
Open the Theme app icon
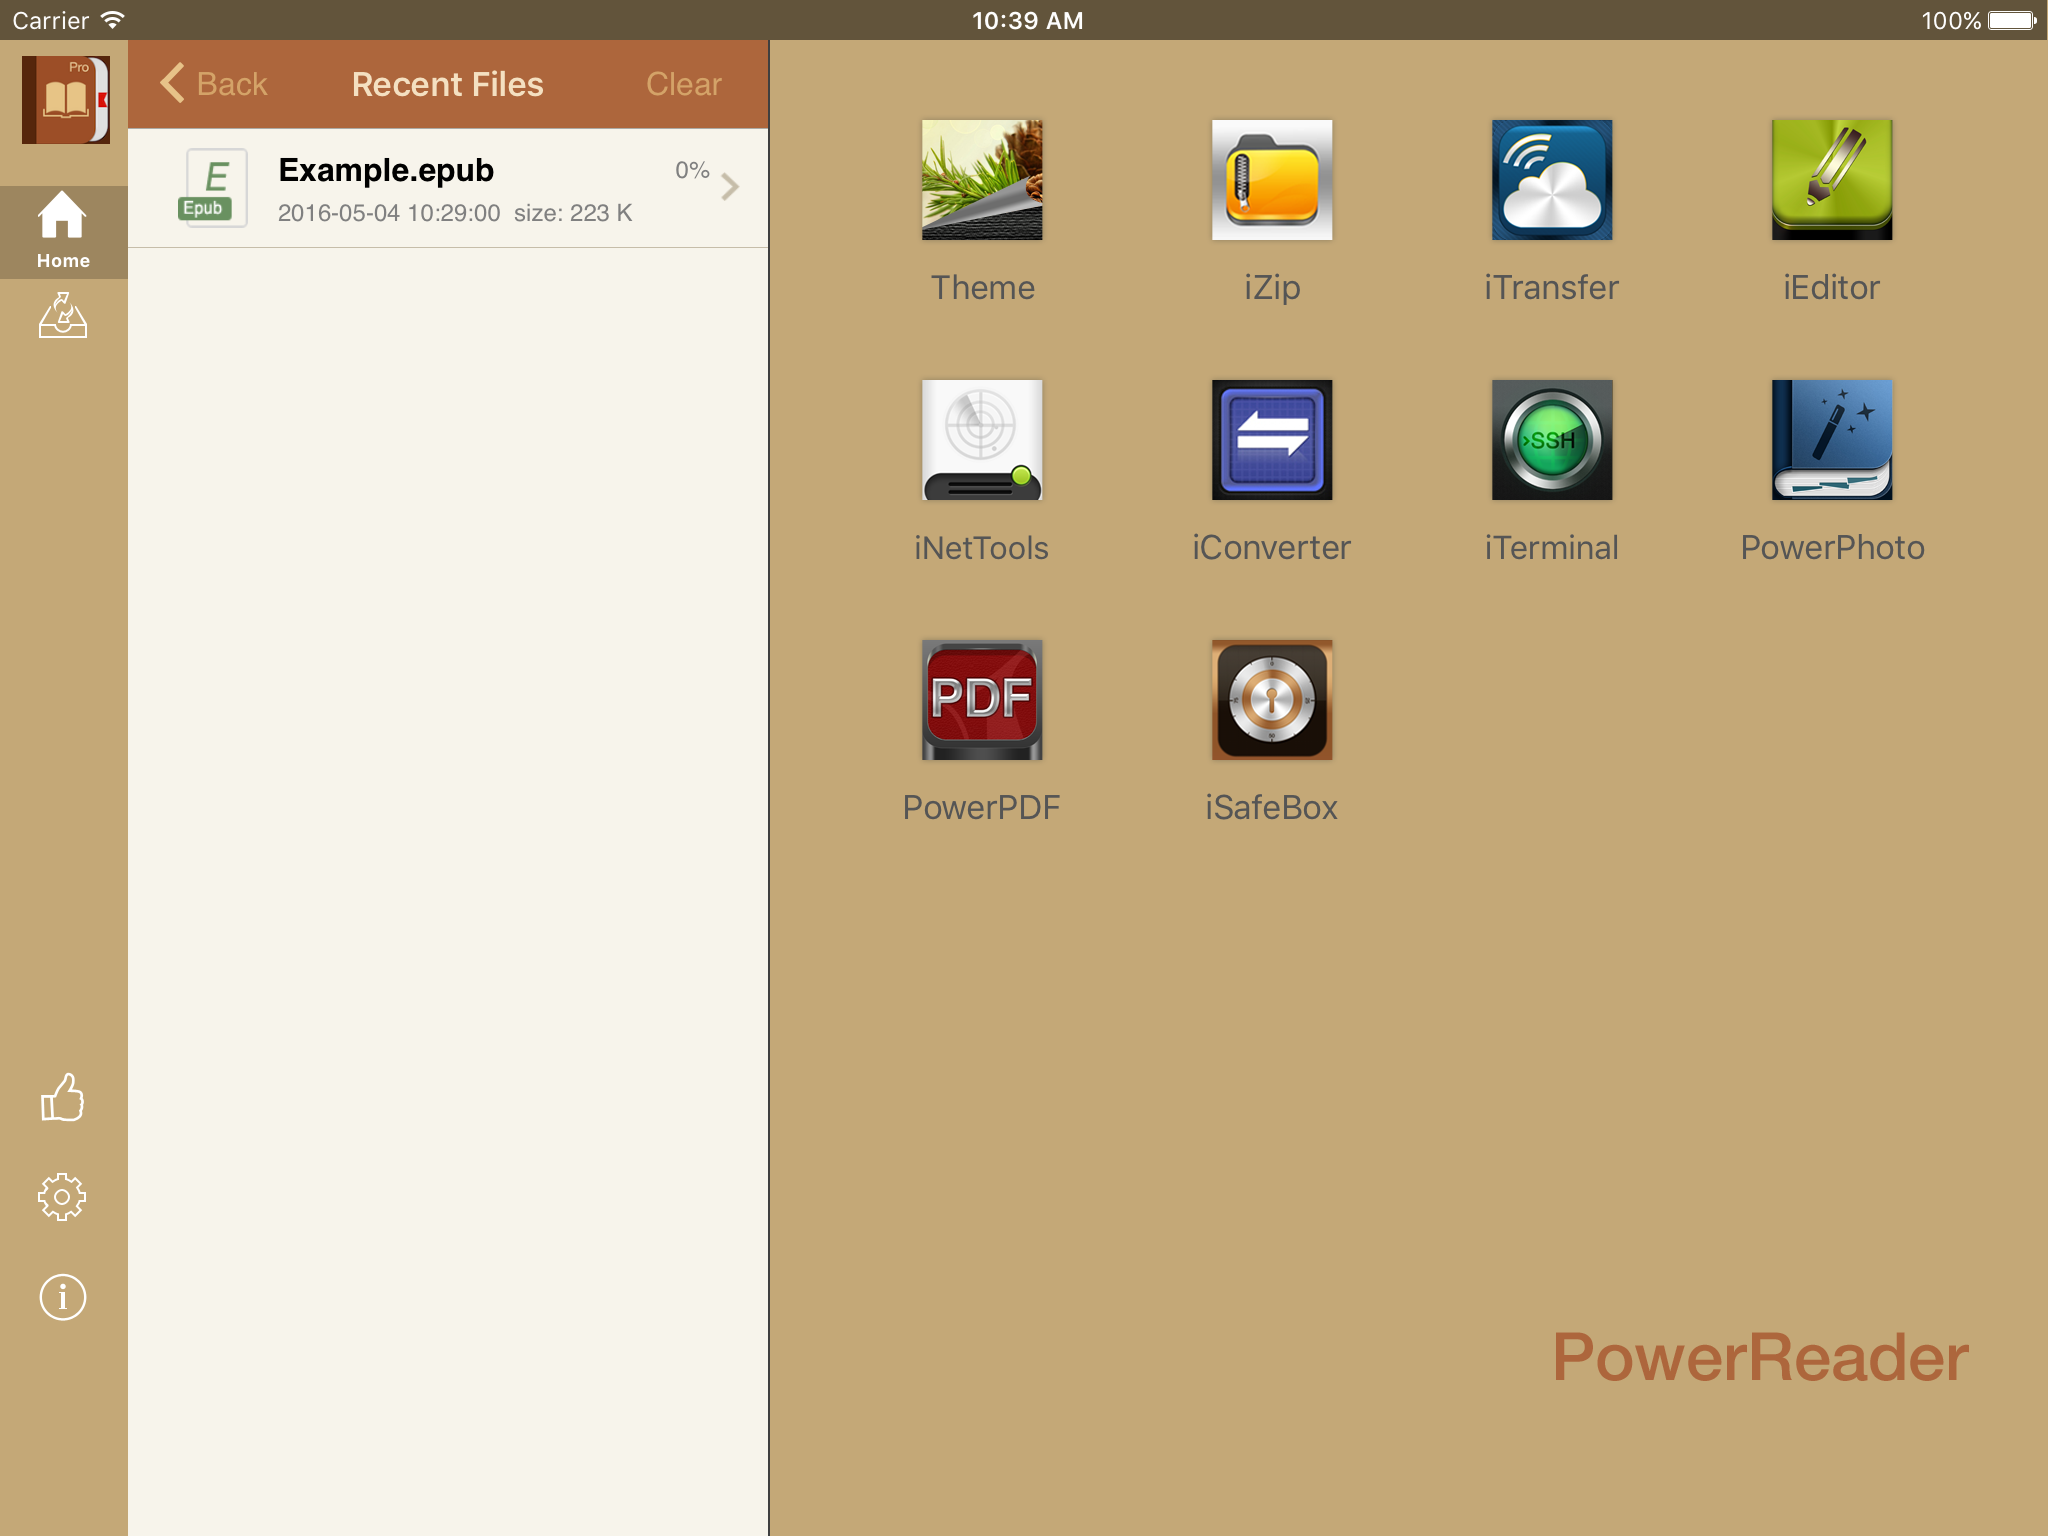[x=981, y=180]
